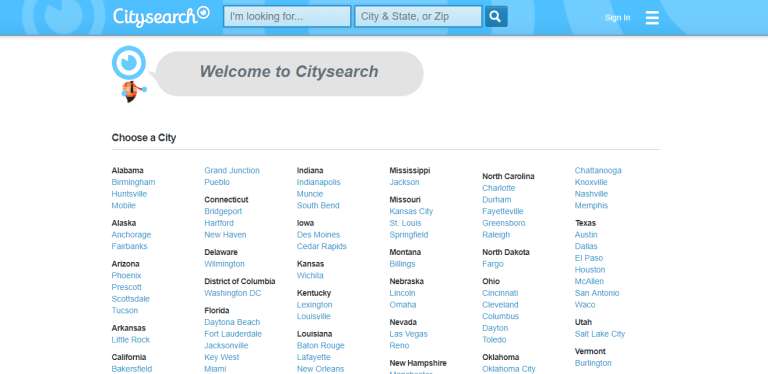This screenshot has width=768, height=374.
Task: Select the Mobile city link
Action: tap(123, 206)
